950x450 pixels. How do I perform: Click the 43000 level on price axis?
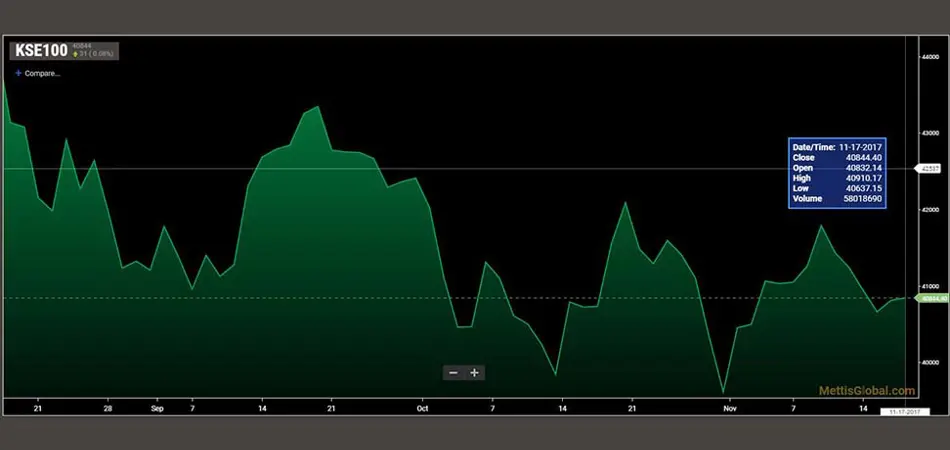tap(931, 133)
